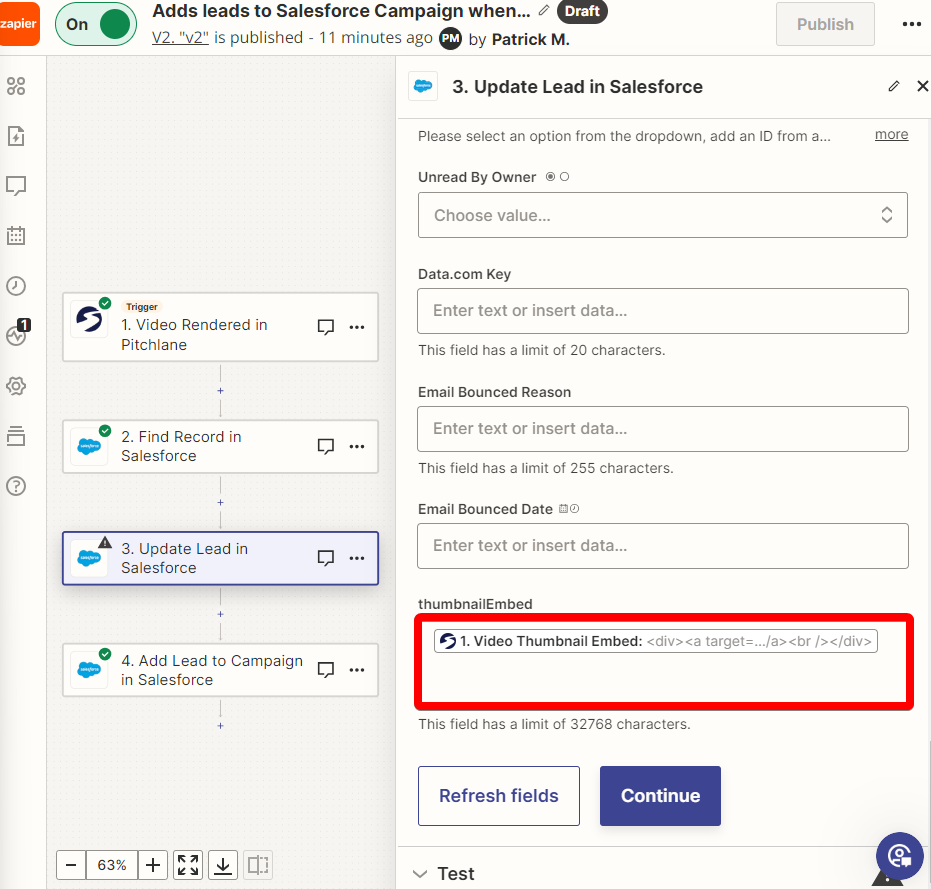Open comment on Video Rendered in Pitchlane step

[325, 327]
